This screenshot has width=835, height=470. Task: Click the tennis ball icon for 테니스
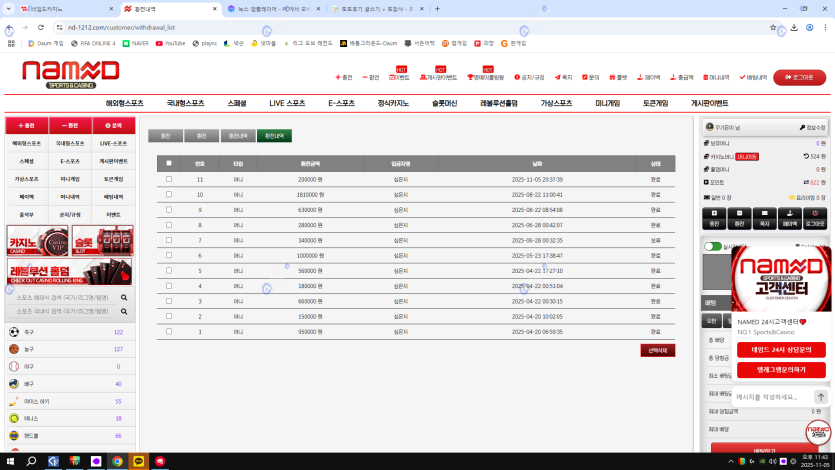14,418
